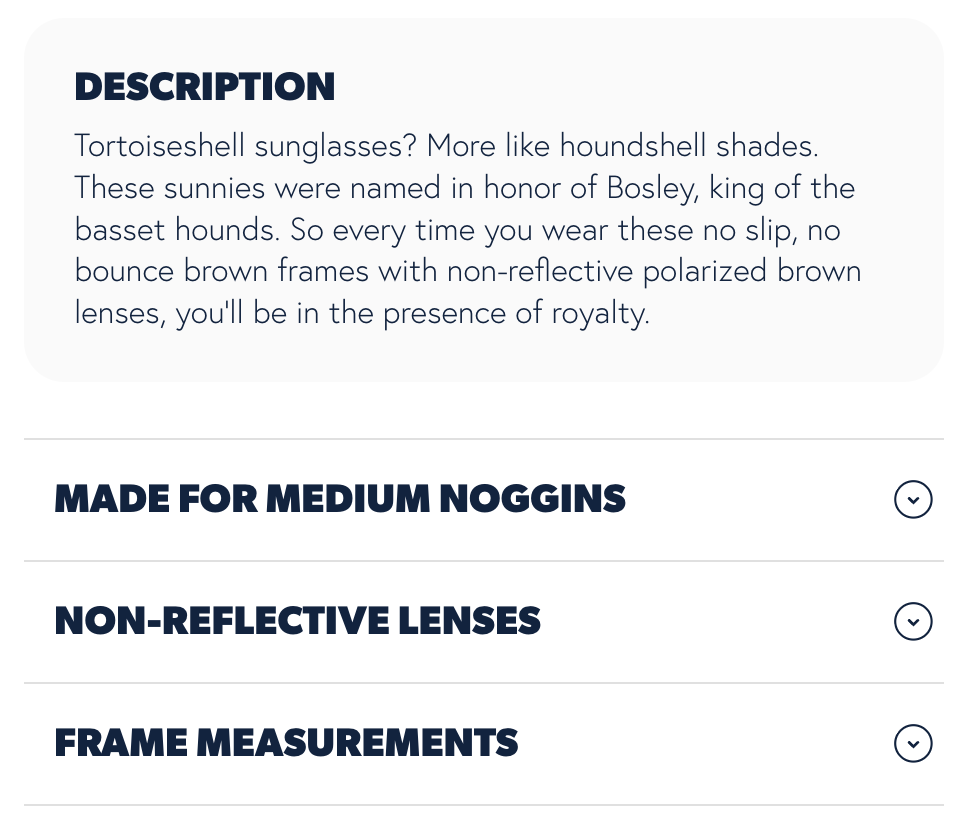Select the DESCRIPTION heading
Viewport: 972px width, 826px height.
(205, 87)
